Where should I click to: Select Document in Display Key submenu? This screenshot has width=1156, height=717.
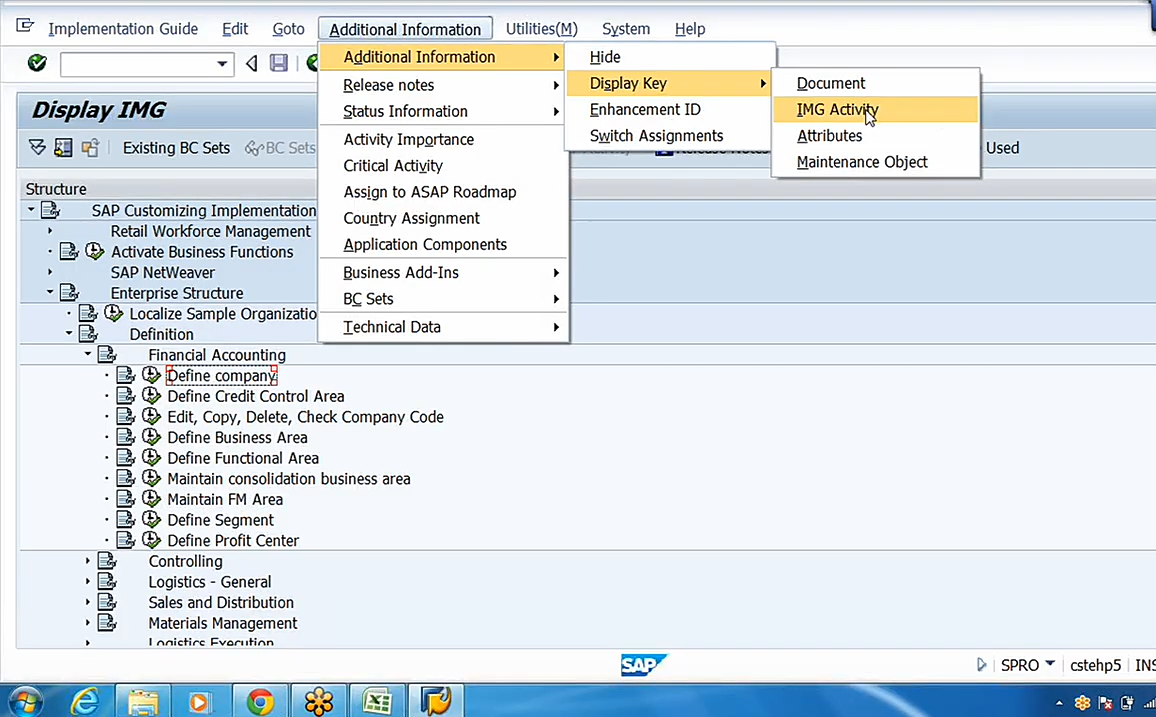coord(876,83)
